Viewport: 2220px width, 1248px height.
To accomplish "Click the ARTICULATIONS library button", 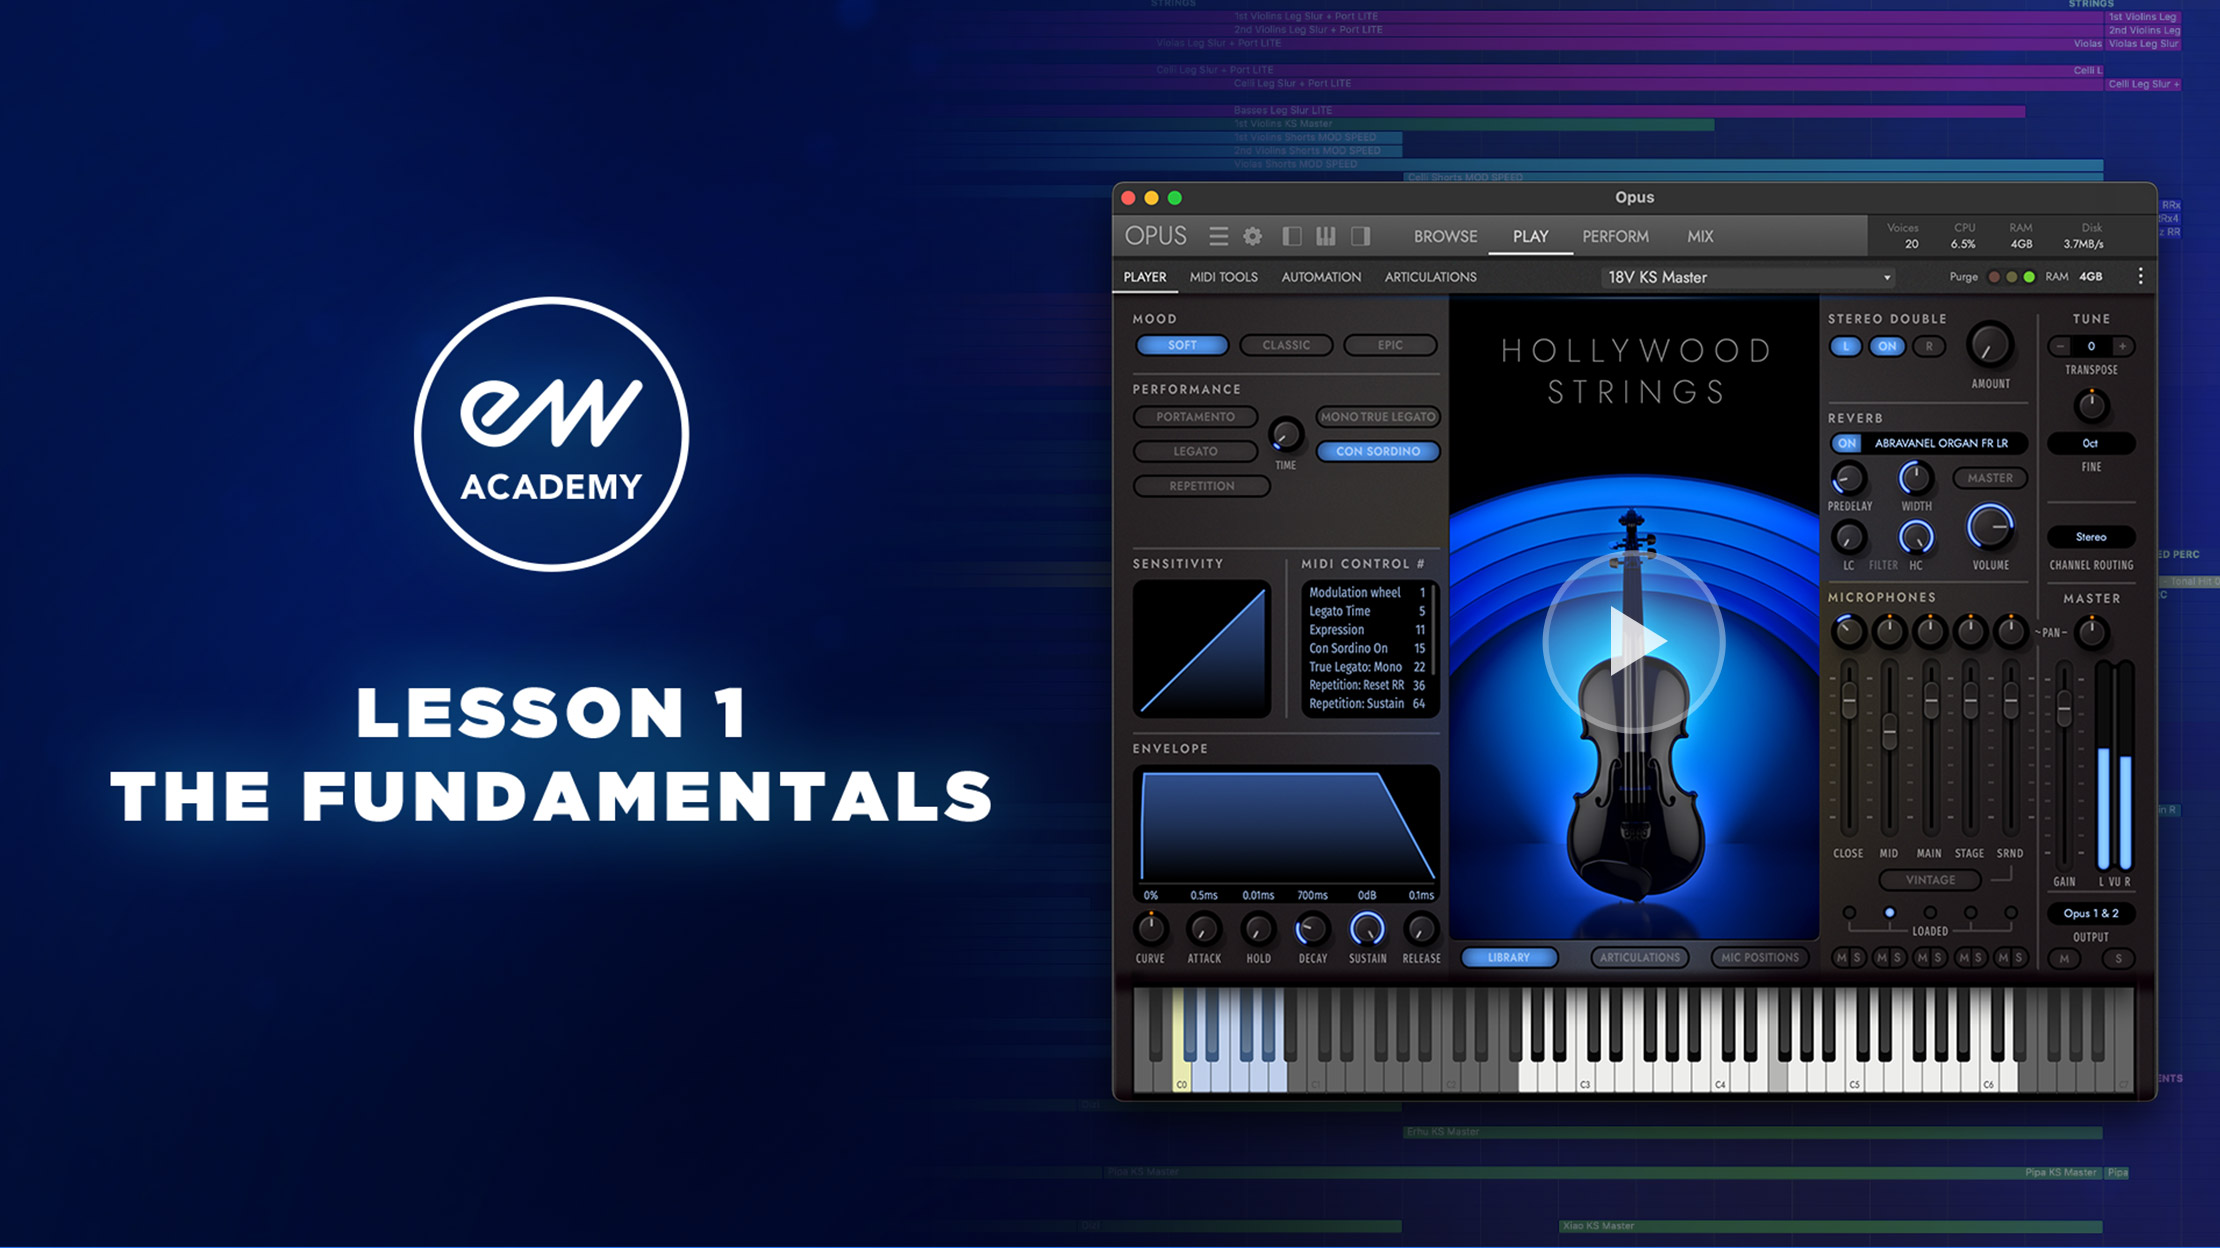I will click(x=1639, y=957).
